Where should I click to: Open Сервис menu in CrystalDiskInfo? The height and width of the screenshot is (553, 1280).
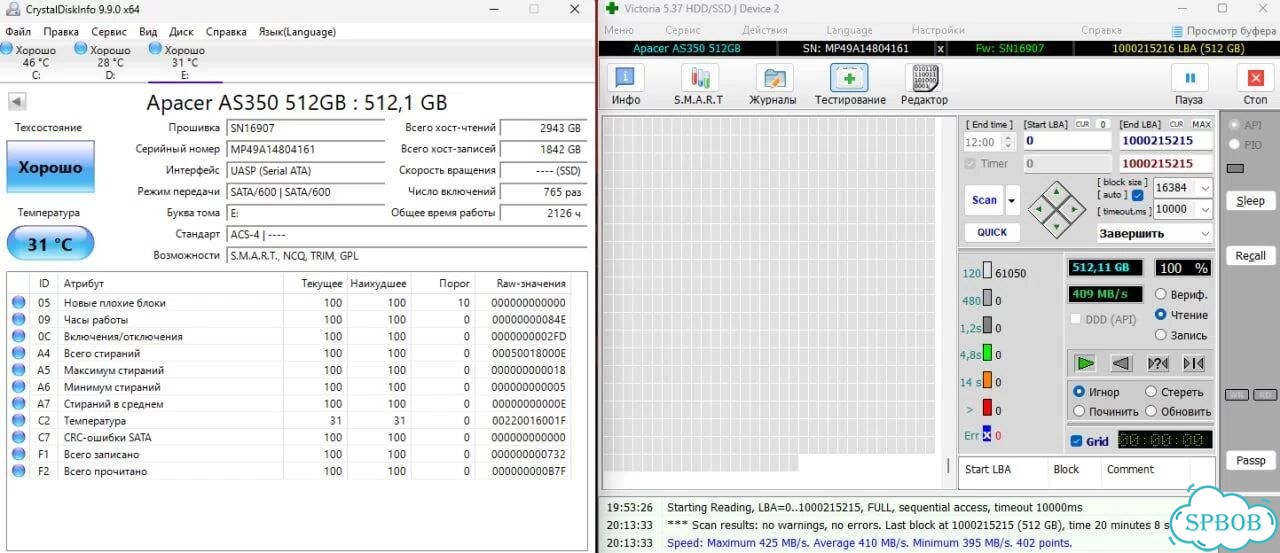pos(109,32)
